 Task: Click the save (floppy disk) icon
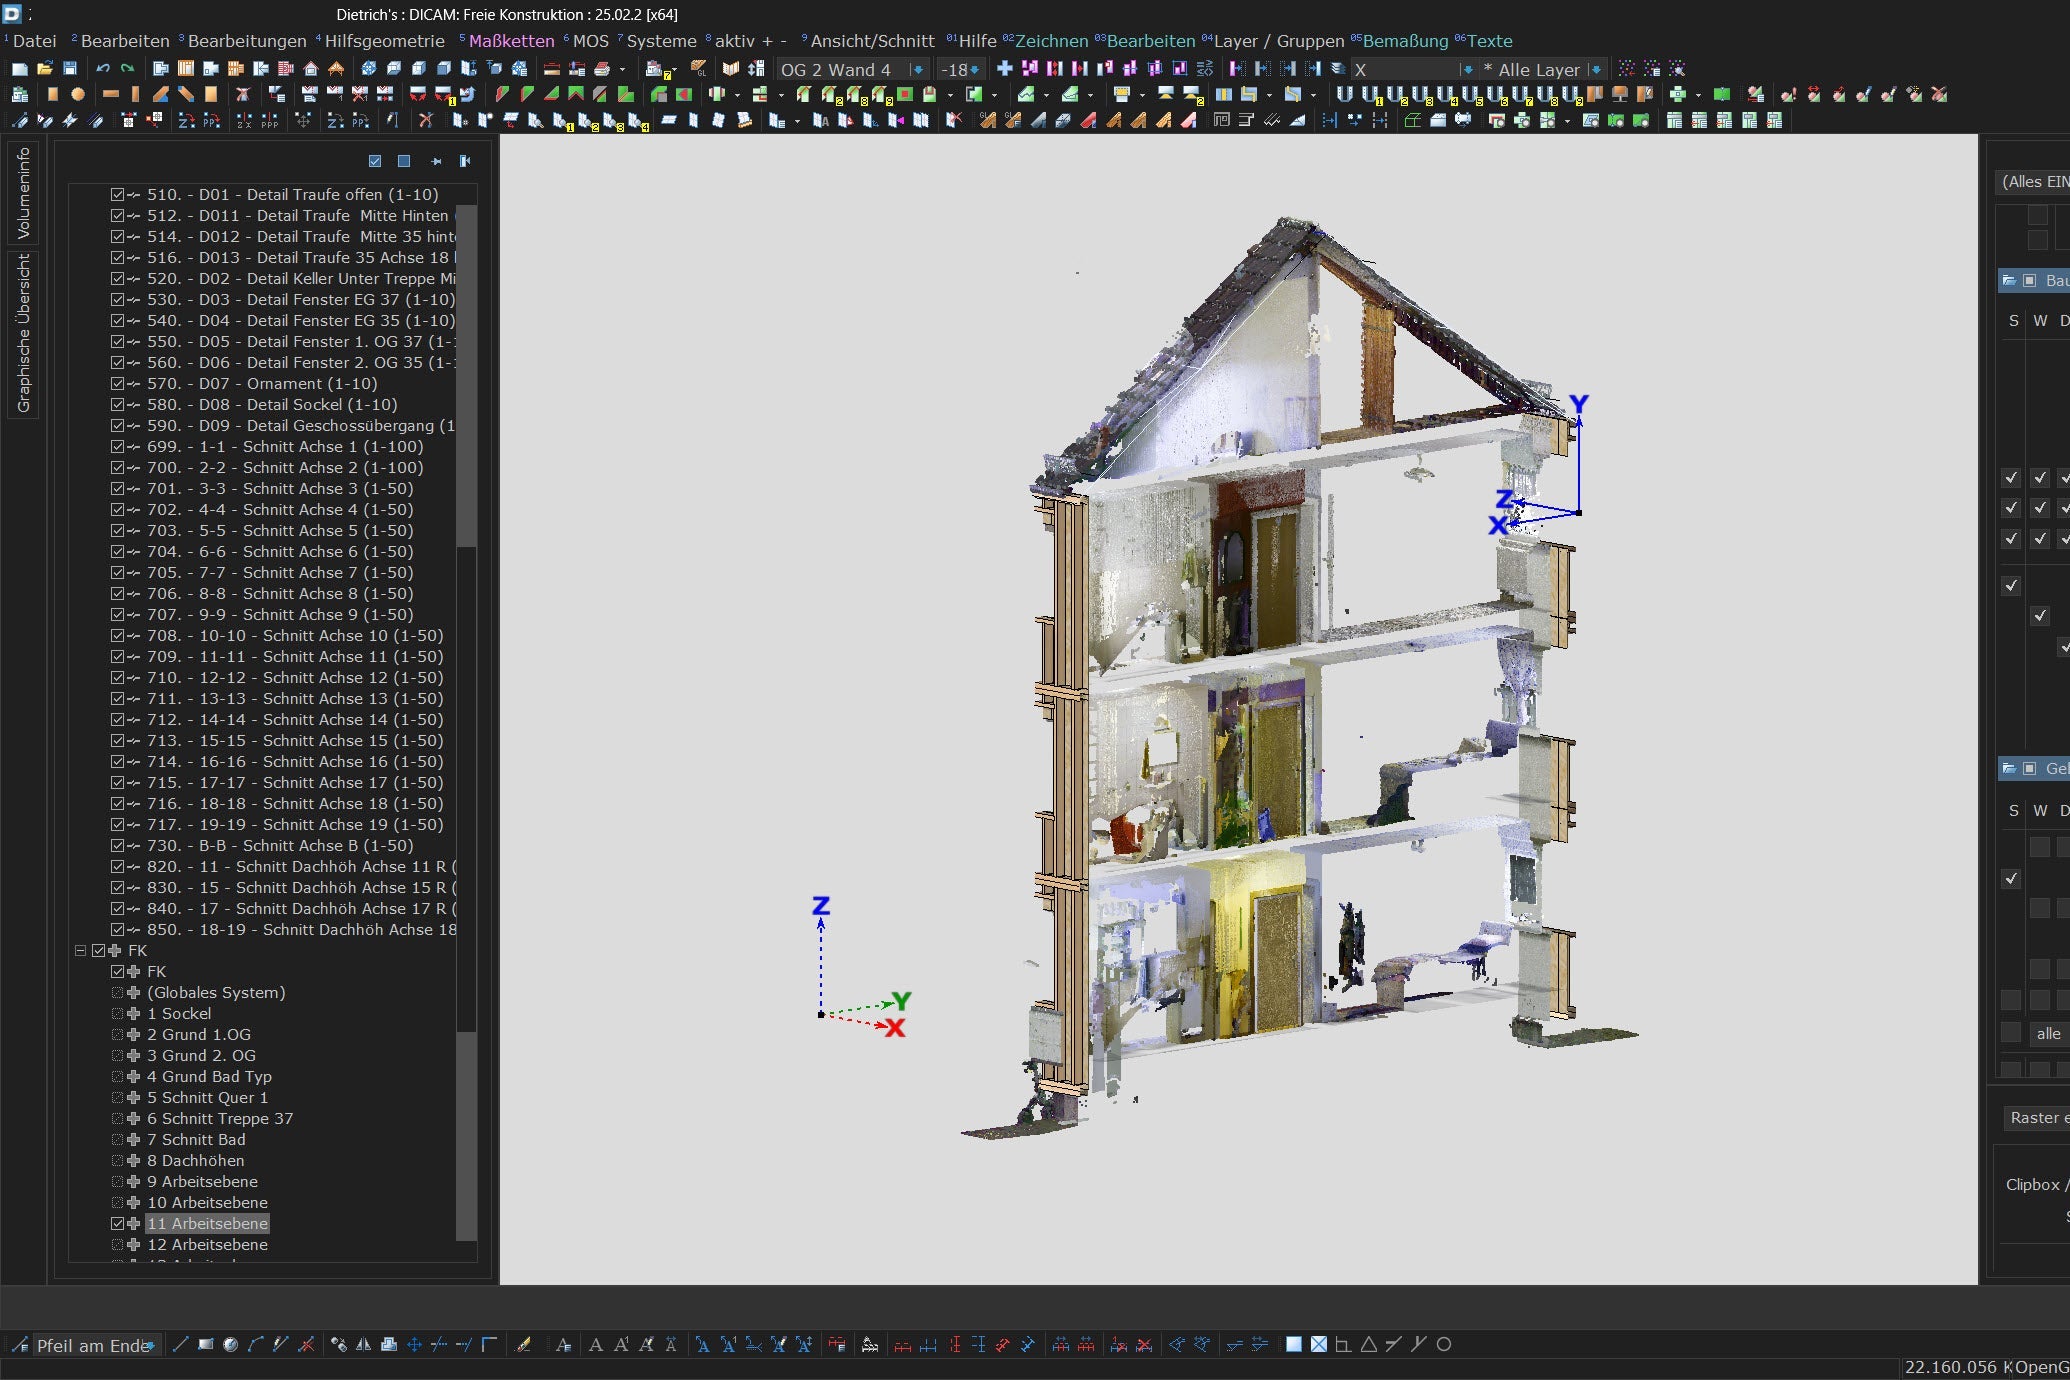[x=70, y=69]
